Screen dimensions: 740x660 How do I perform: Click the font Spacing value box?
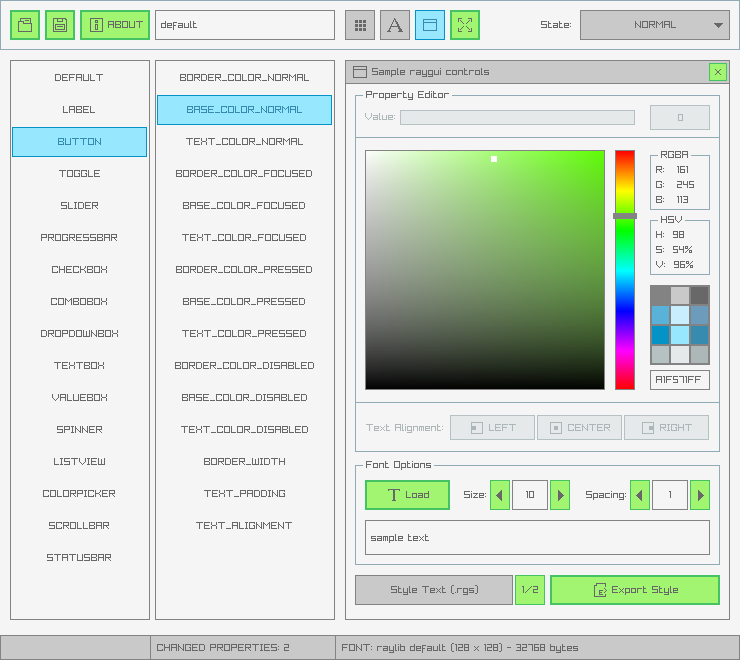pyautogui.click(x=670, y=495)
